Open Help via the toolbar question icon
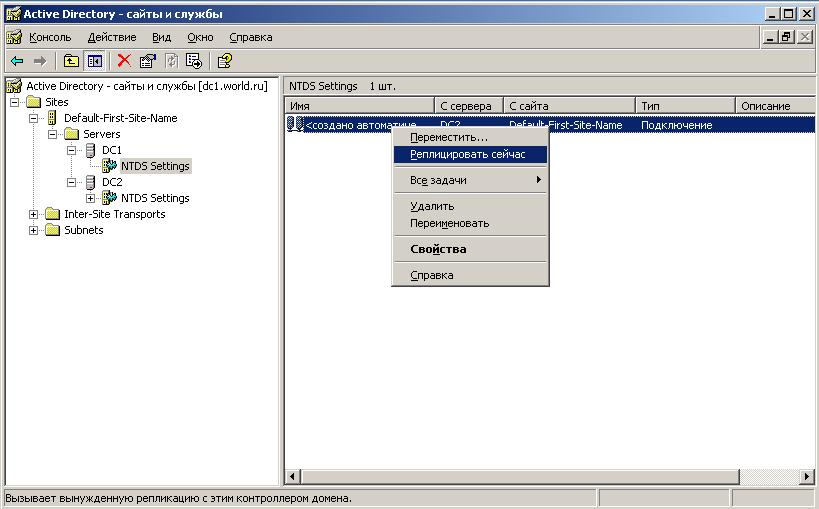This screenshot has width=819, height=509. (225, 61)
